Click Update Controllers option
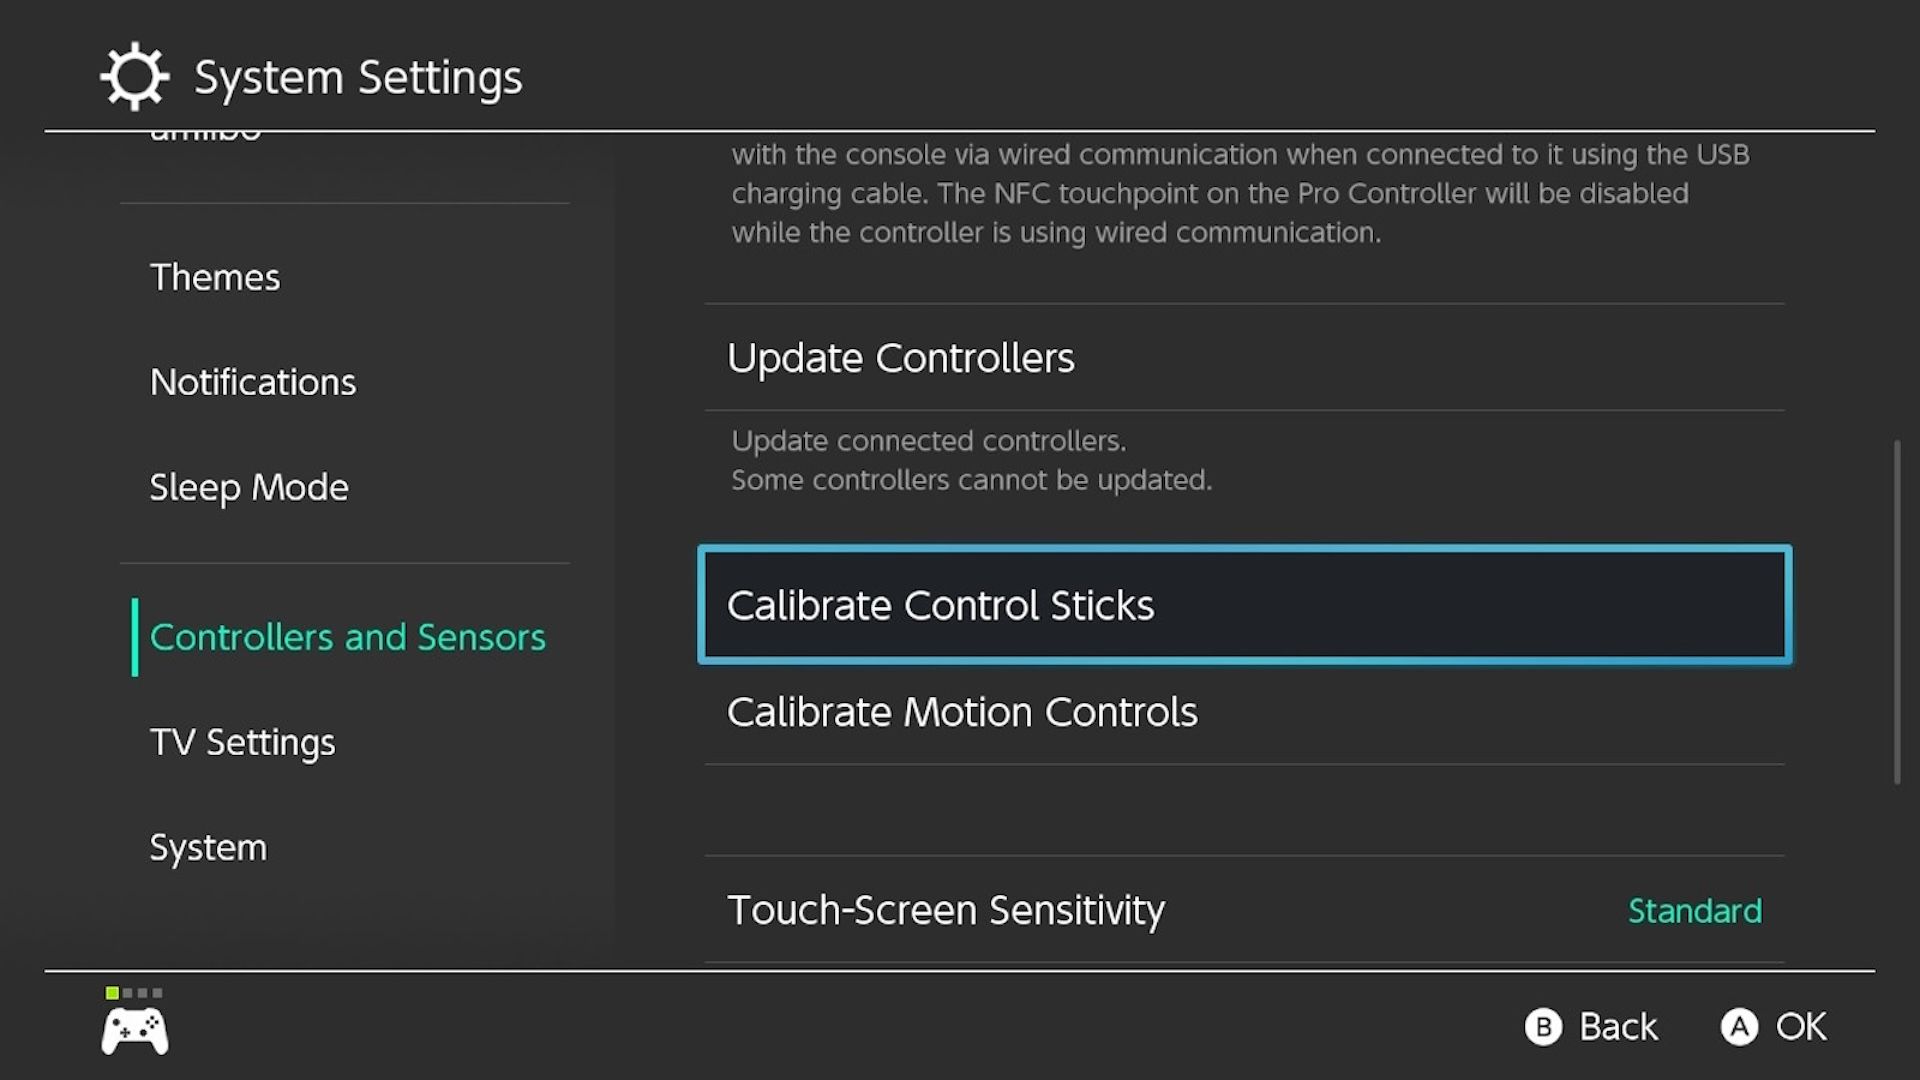Image resolution: width=1920 pixels, height=1080 pixels. coord(902,357)
